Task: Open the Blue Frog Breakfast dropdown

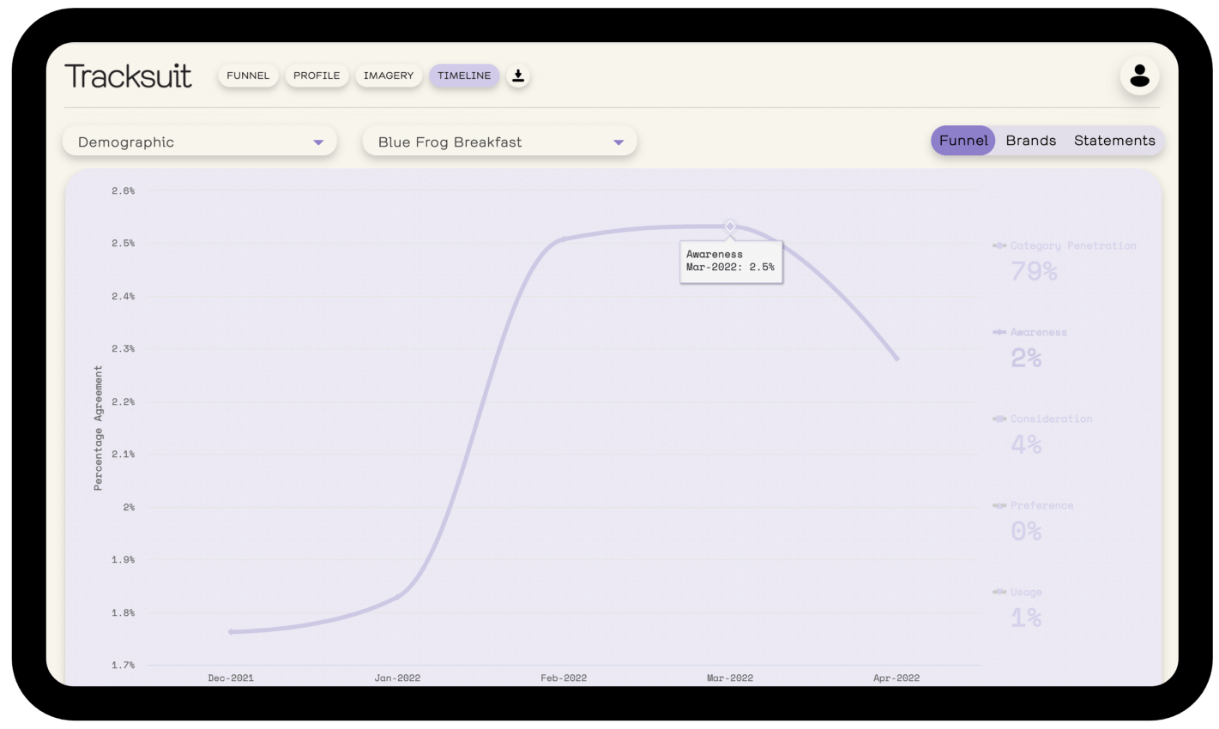Action: [500, 142]
